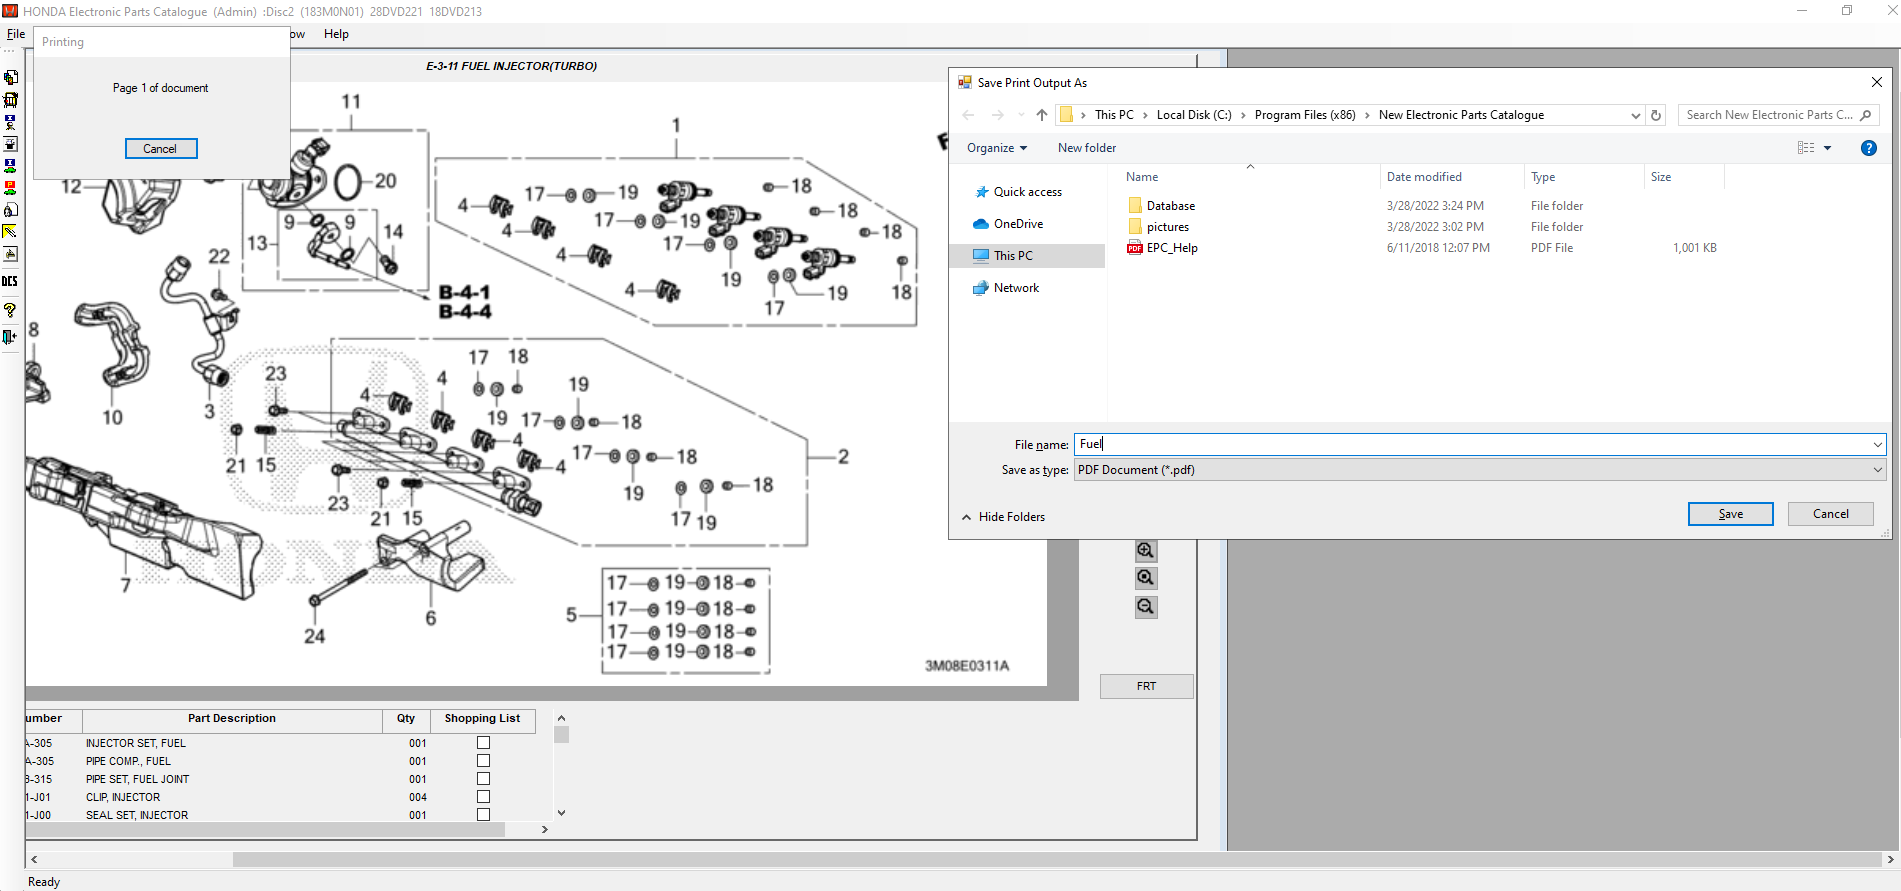
Task: Click the DCS toolbar icon
Action: pos(10,281)
